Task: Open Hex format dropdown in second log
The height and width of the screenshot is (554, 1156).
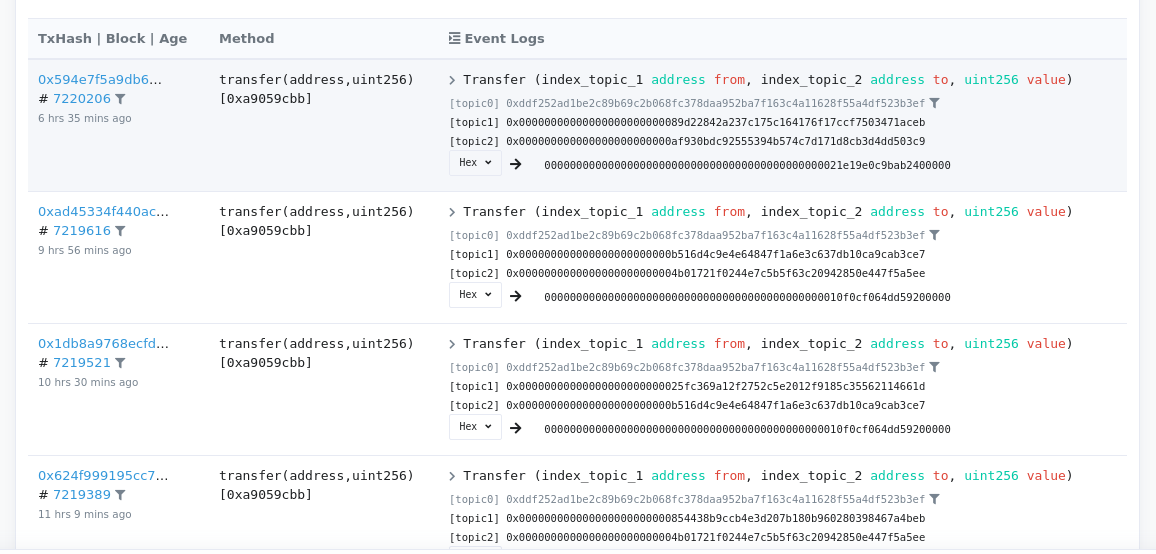Action: 475,295
